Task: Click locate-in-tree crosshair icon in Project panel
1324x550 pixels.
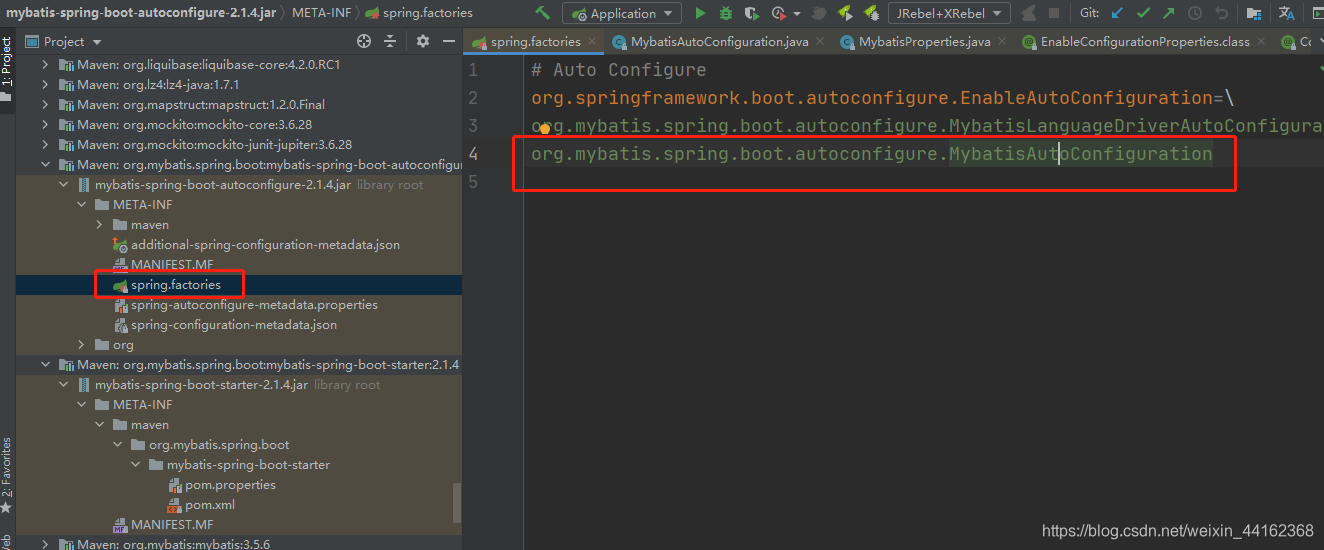Action: point(364,41)
